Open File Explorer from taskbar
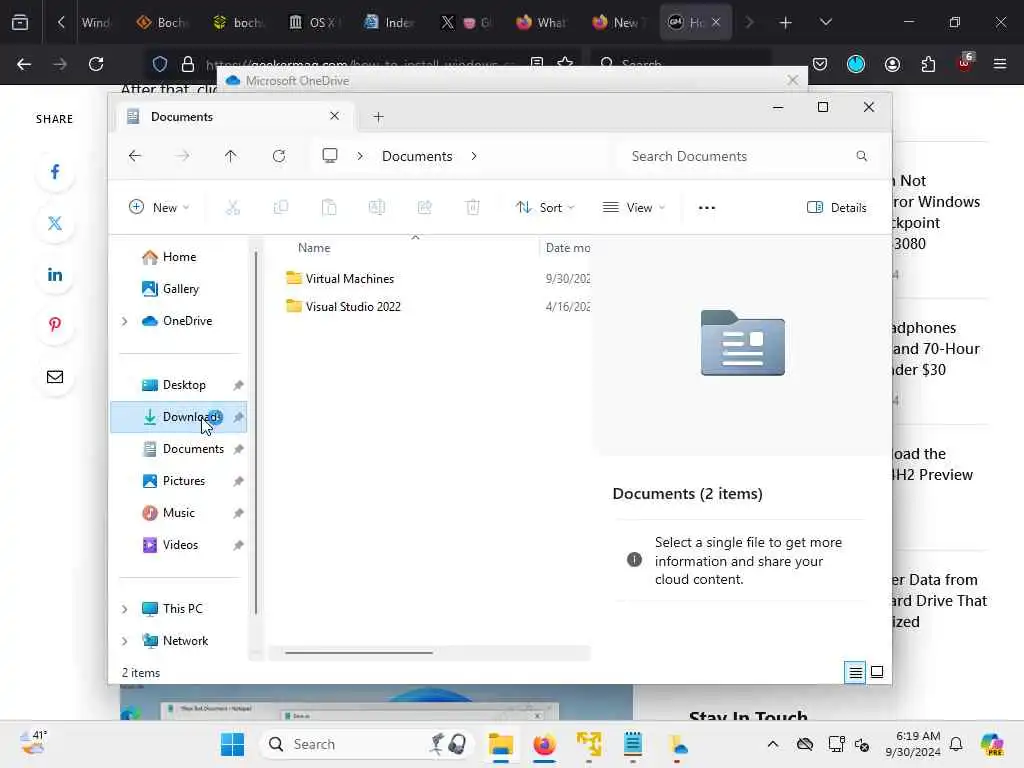1024x768 pixels. point(501,744)
